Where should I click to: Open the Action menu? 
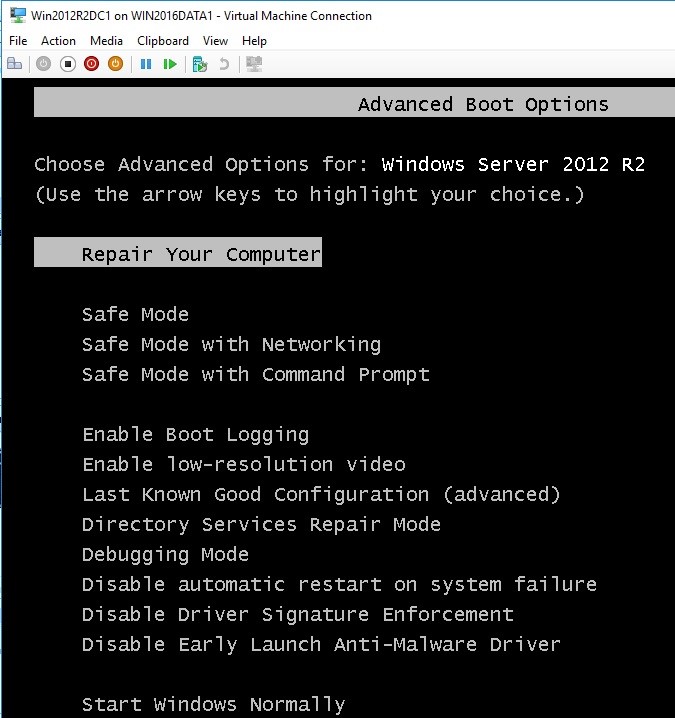(58, 41)
